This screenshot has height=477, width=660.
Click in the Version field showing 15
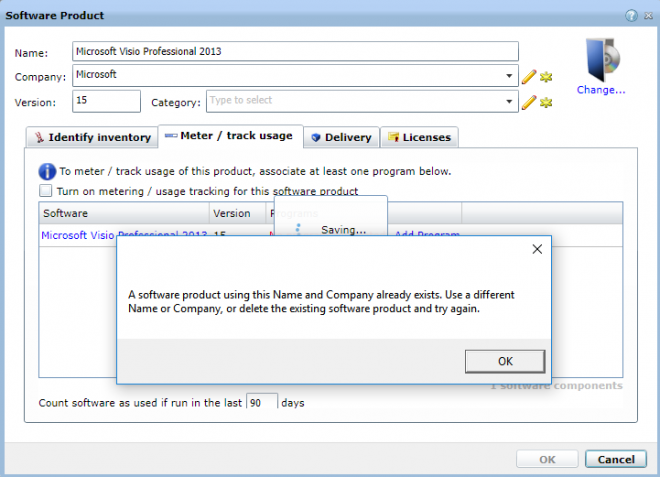(x=106, y=101)
